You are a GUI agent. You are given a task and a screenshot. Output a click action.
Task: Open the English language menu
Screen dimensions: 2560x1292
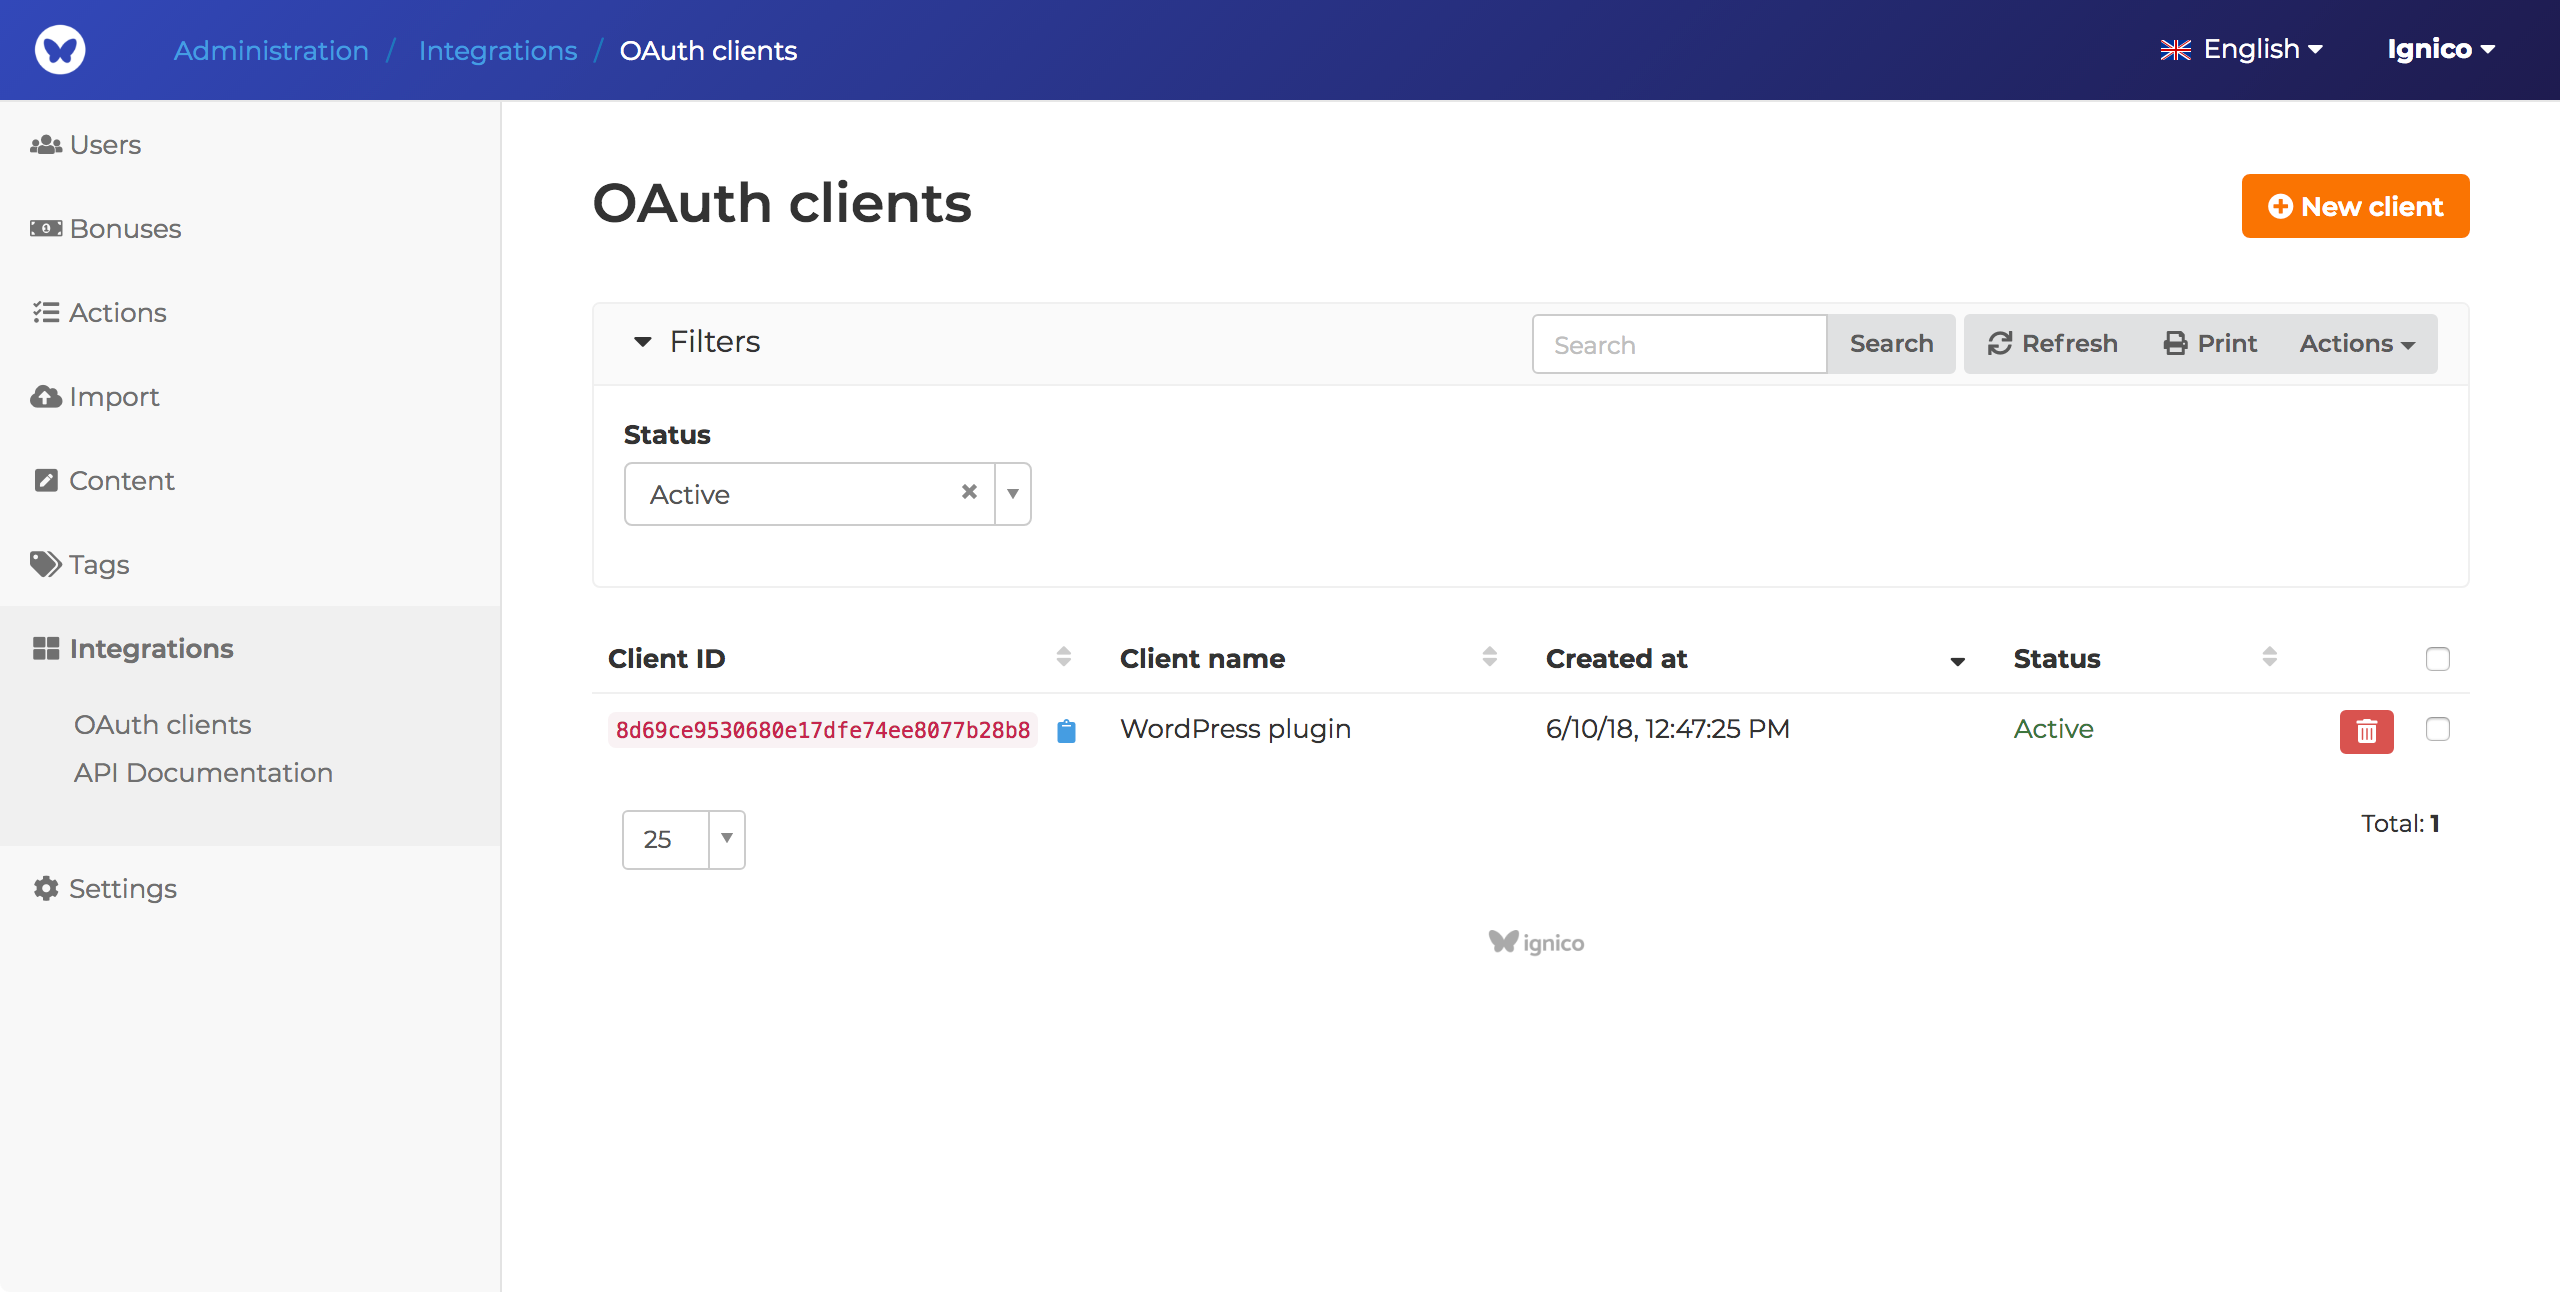(2242, 49)
